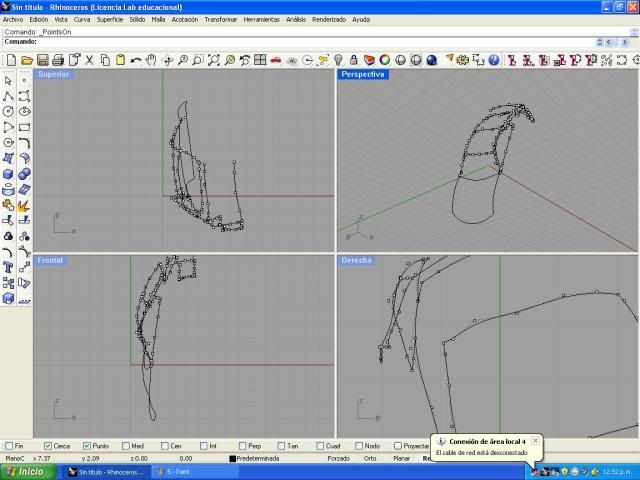The height and width of the screenshot is (480, 640).
Task: Open the Derecha viewport title menu
Action: (357, 260)
